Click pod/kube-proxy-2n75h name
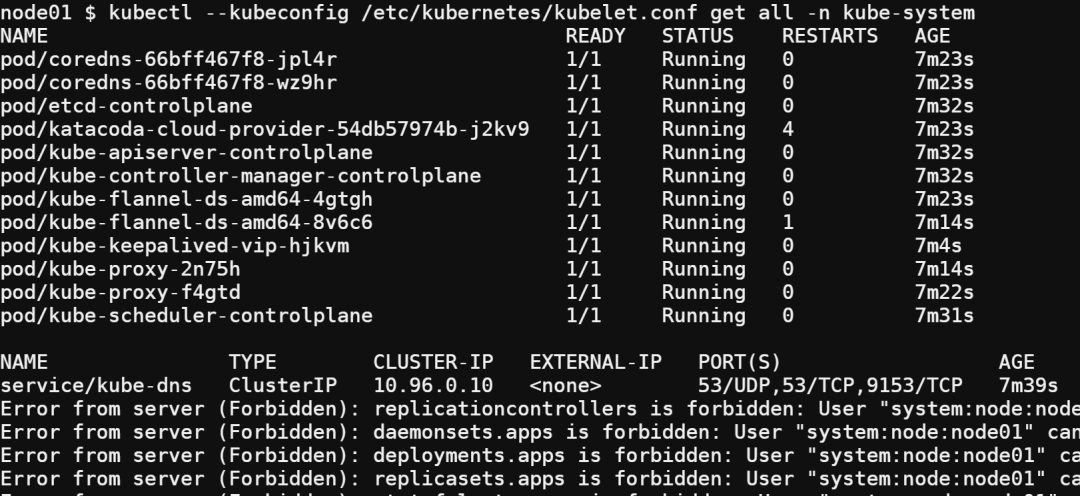 click(x=121, y=269)
